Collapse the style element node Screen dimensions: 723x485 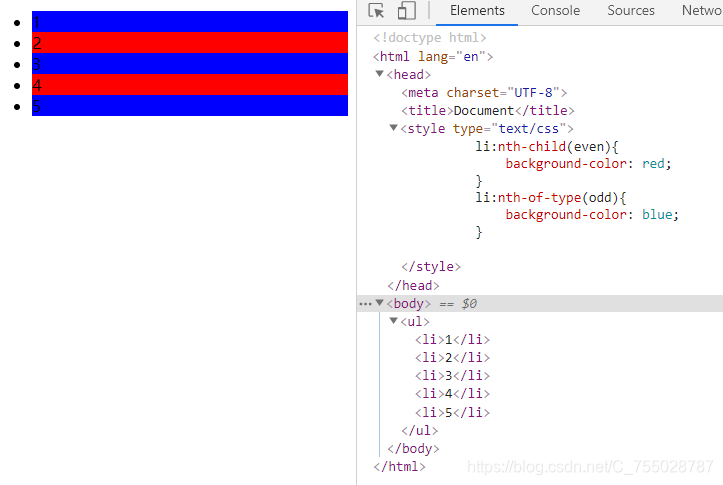tap(393, 128)
